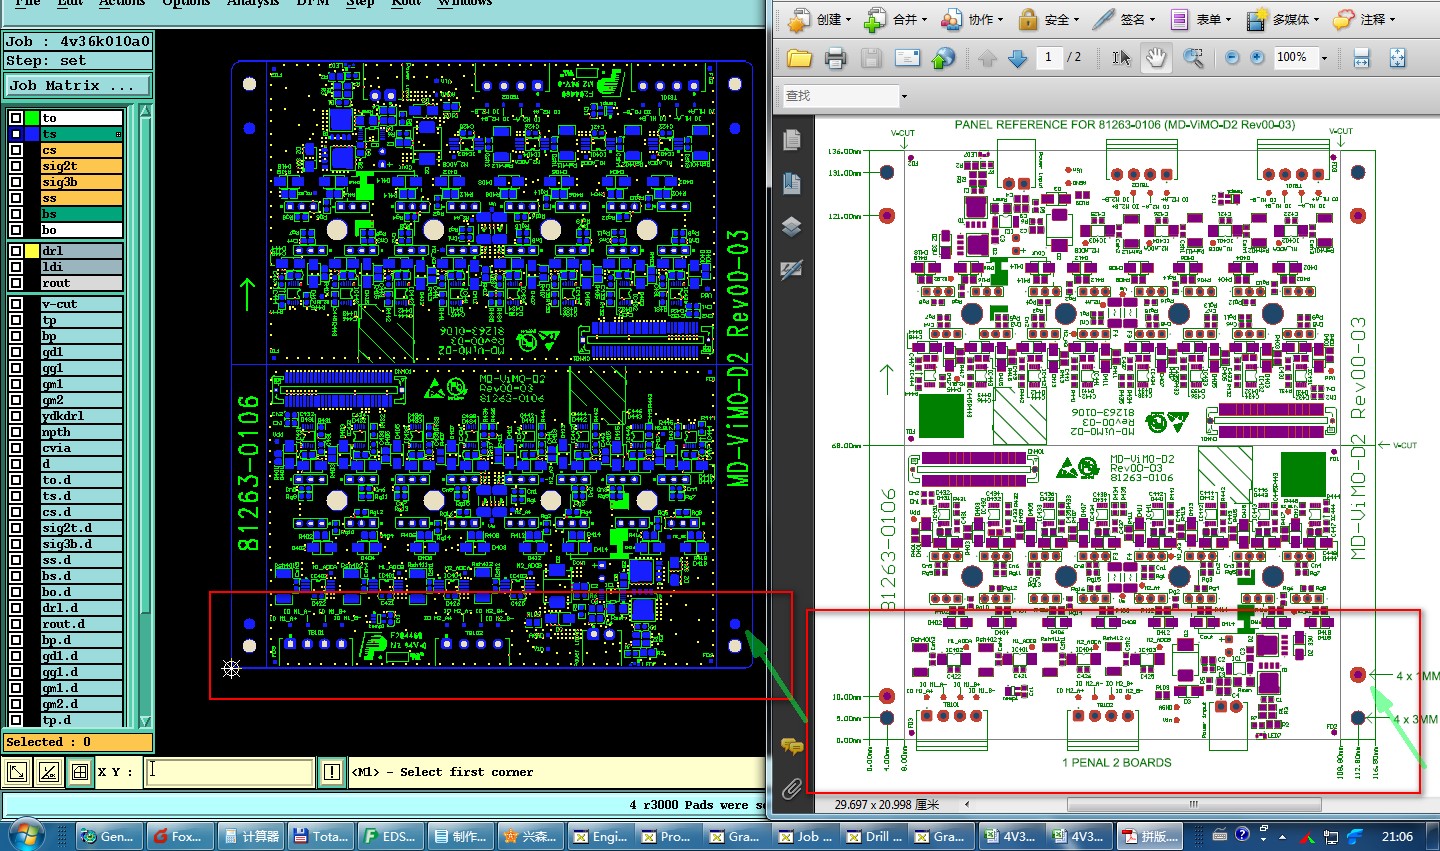Click the Job Matrix button
The height and width of the screenshot is (851, 1440).
click(x=78, y=86)
